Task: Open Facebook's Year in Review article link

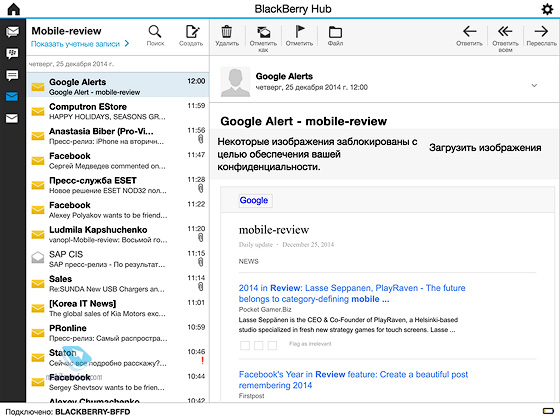Action: point(353,380)
